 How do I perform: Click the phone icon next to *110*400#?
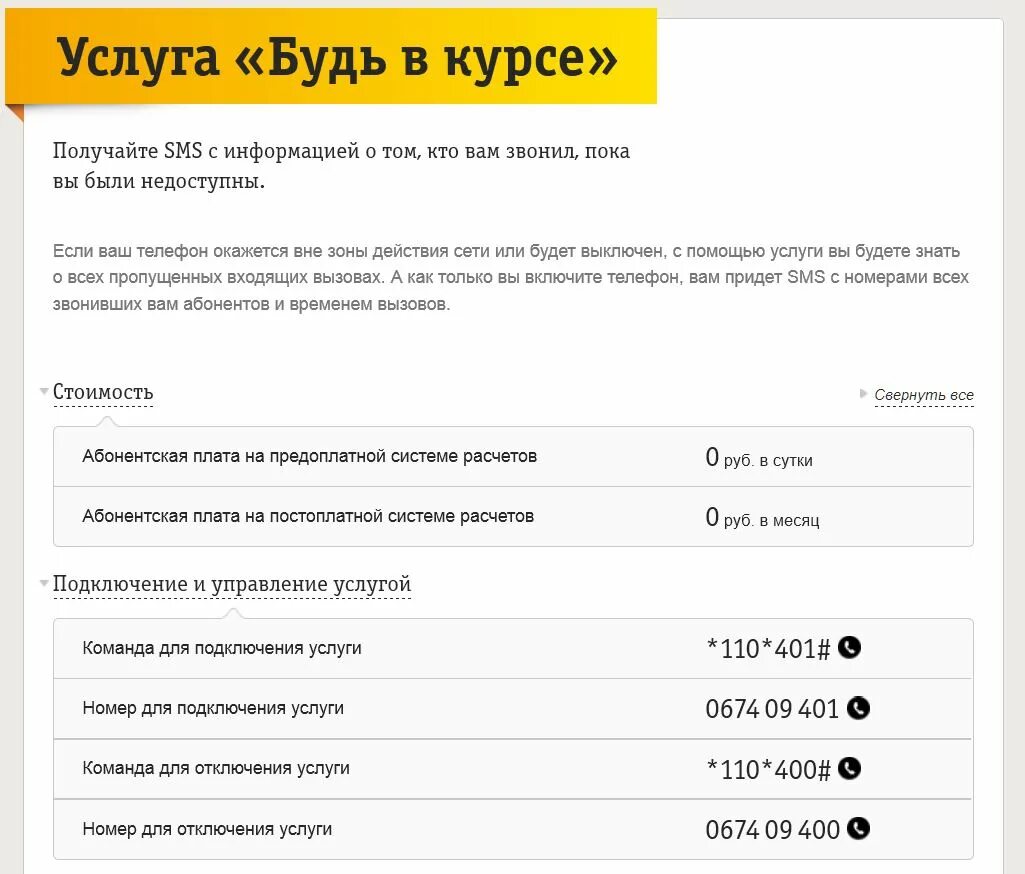849,768
